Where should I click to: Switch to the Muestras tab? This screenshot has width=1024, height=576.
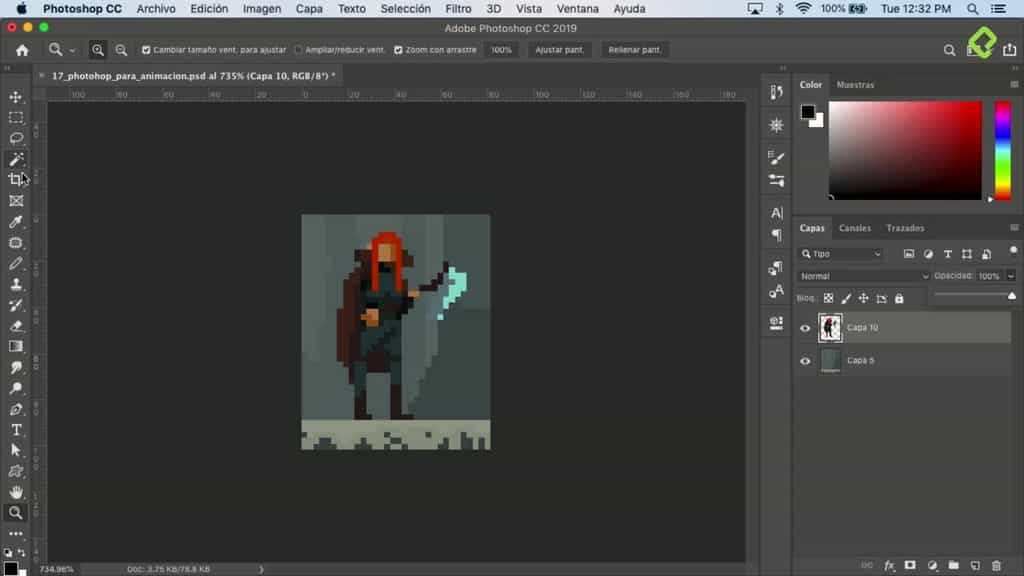tap(855, 85)
